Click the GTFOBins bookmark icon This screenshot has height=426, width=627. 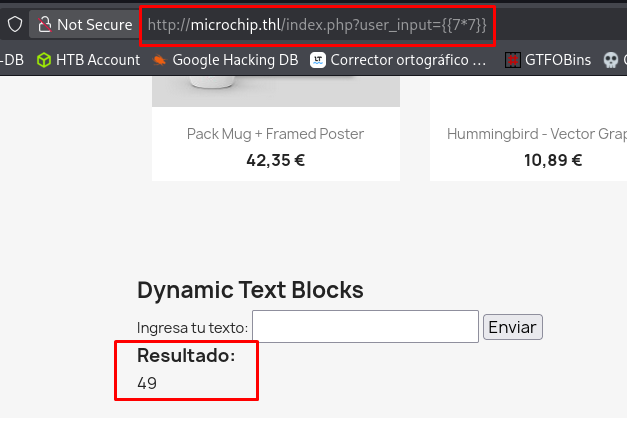point(513,60)
